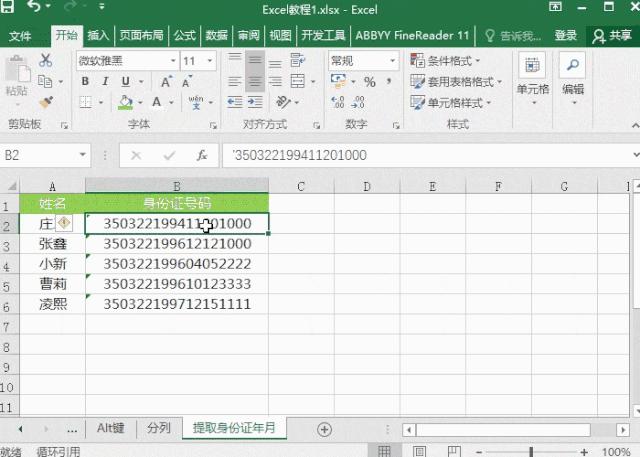Decrease font size with smaller A
The width and height of the screenshot is (640, 457).
187,82
